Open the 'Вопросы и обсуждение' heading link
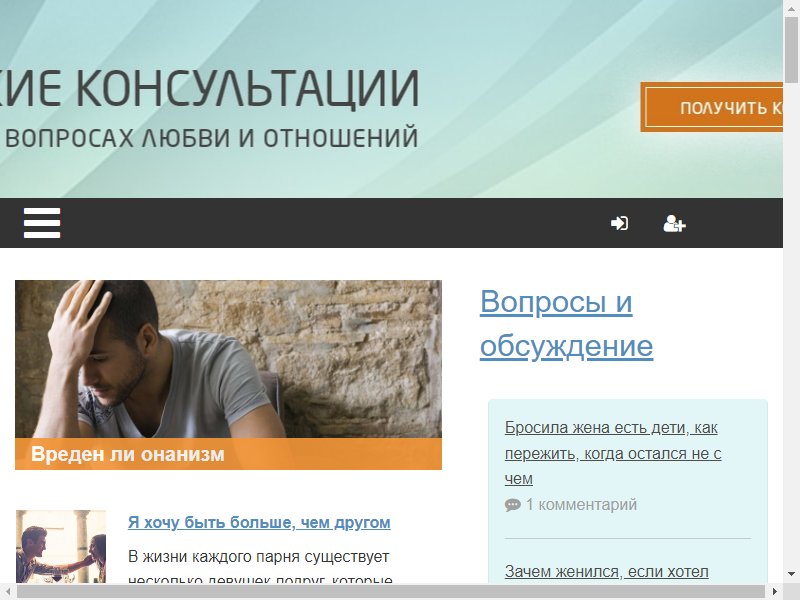Image resolution: width=800 pixels, height=600 pixels. 566,323
